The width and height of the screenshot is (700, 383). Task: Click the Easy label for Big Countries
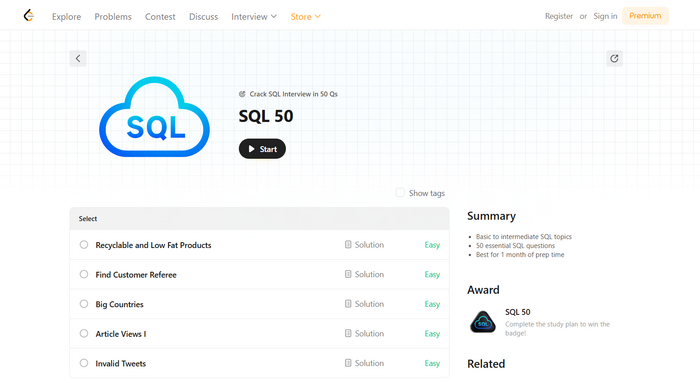click(x=432, y=304)
